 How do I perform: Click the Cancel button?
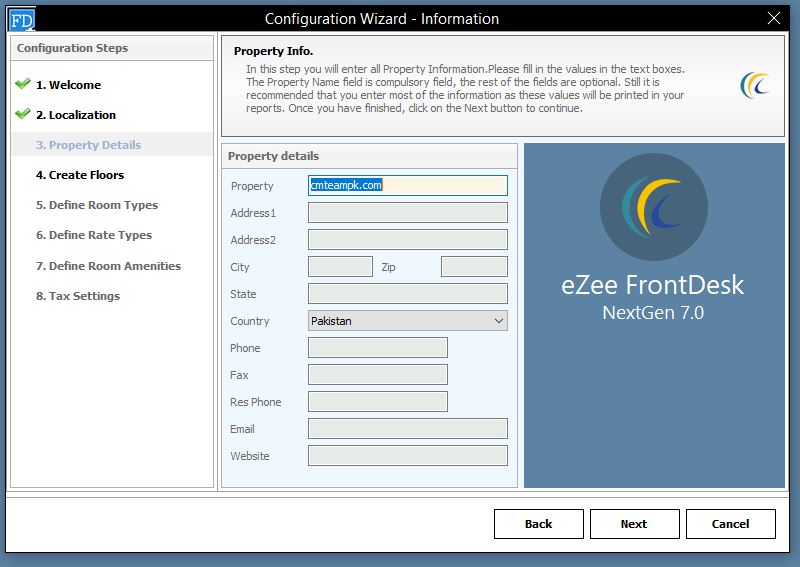(731, 524)
